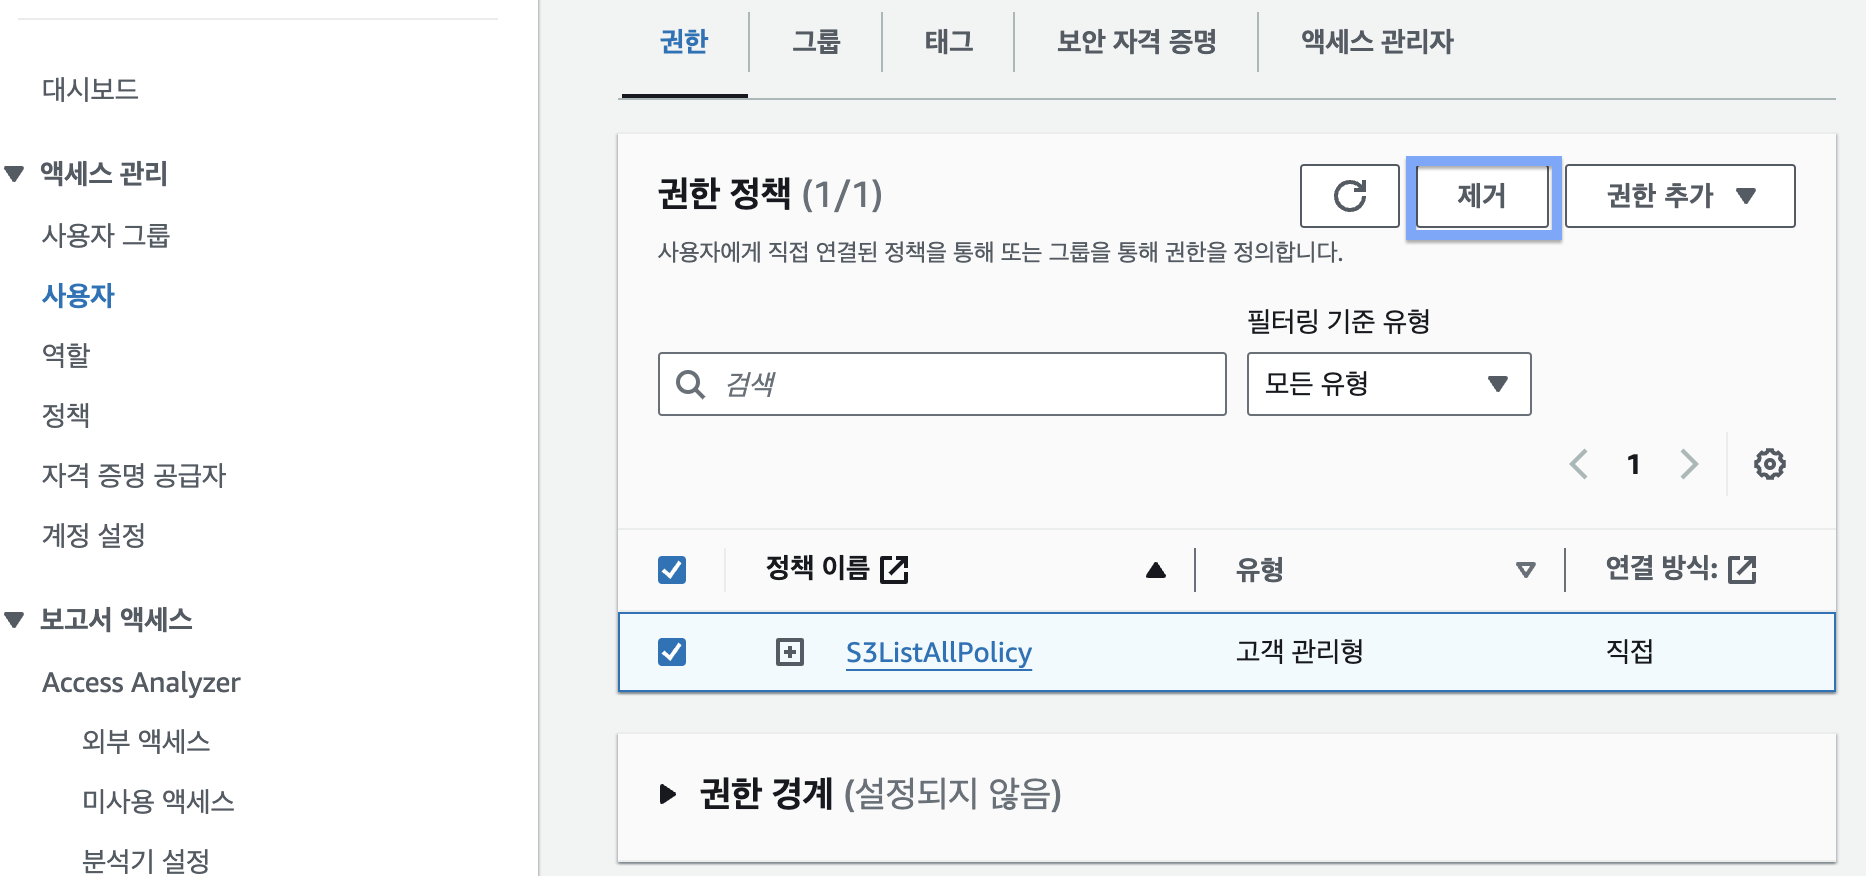Click the 제거 button
The height and width of the screenshot is (876, 1866).
pyautogui.click(x=1482, y=196)
